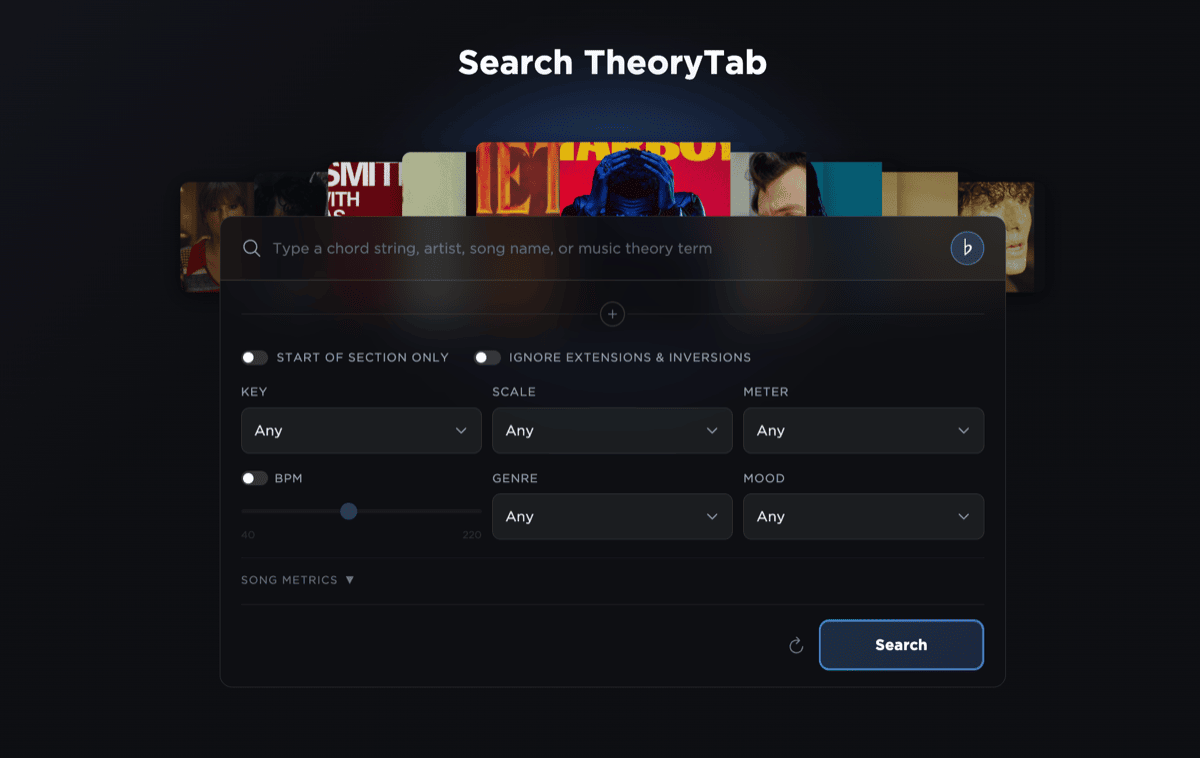Click the magnifying glass search icon
The height and width of the screenshot is (758, 1200).
click(252, 248)
